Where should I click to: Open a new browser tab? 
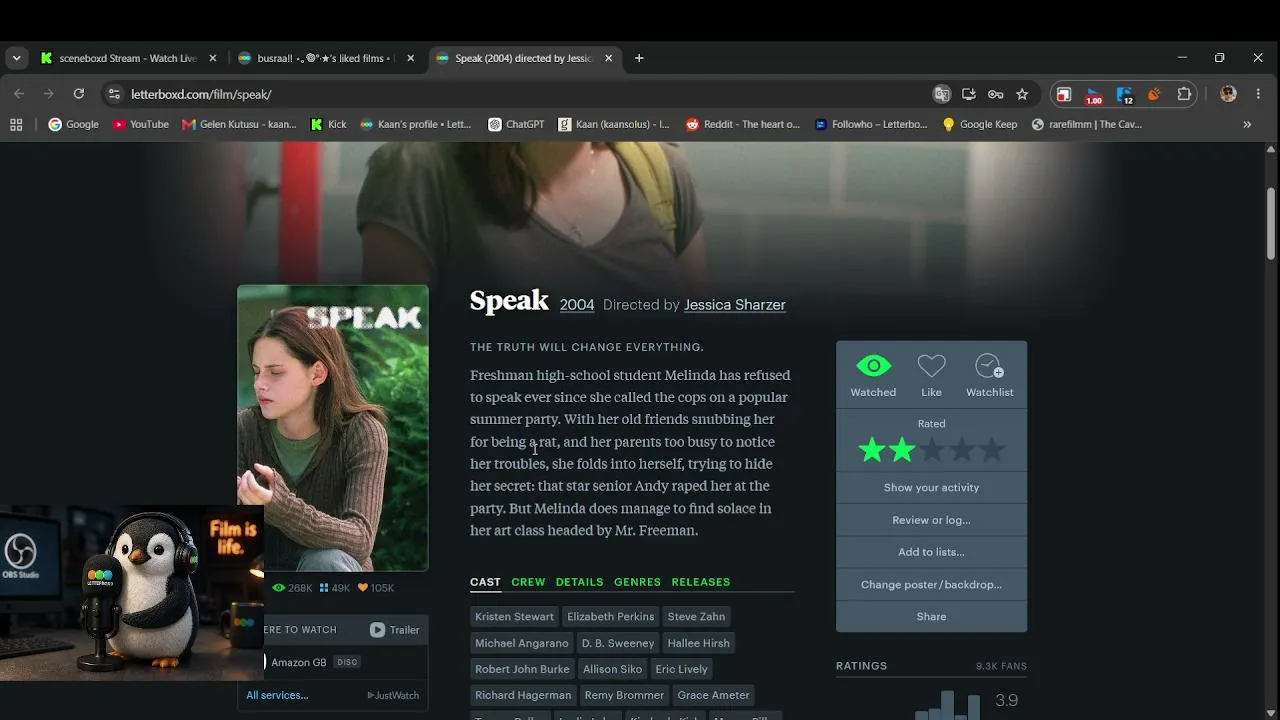639,58
